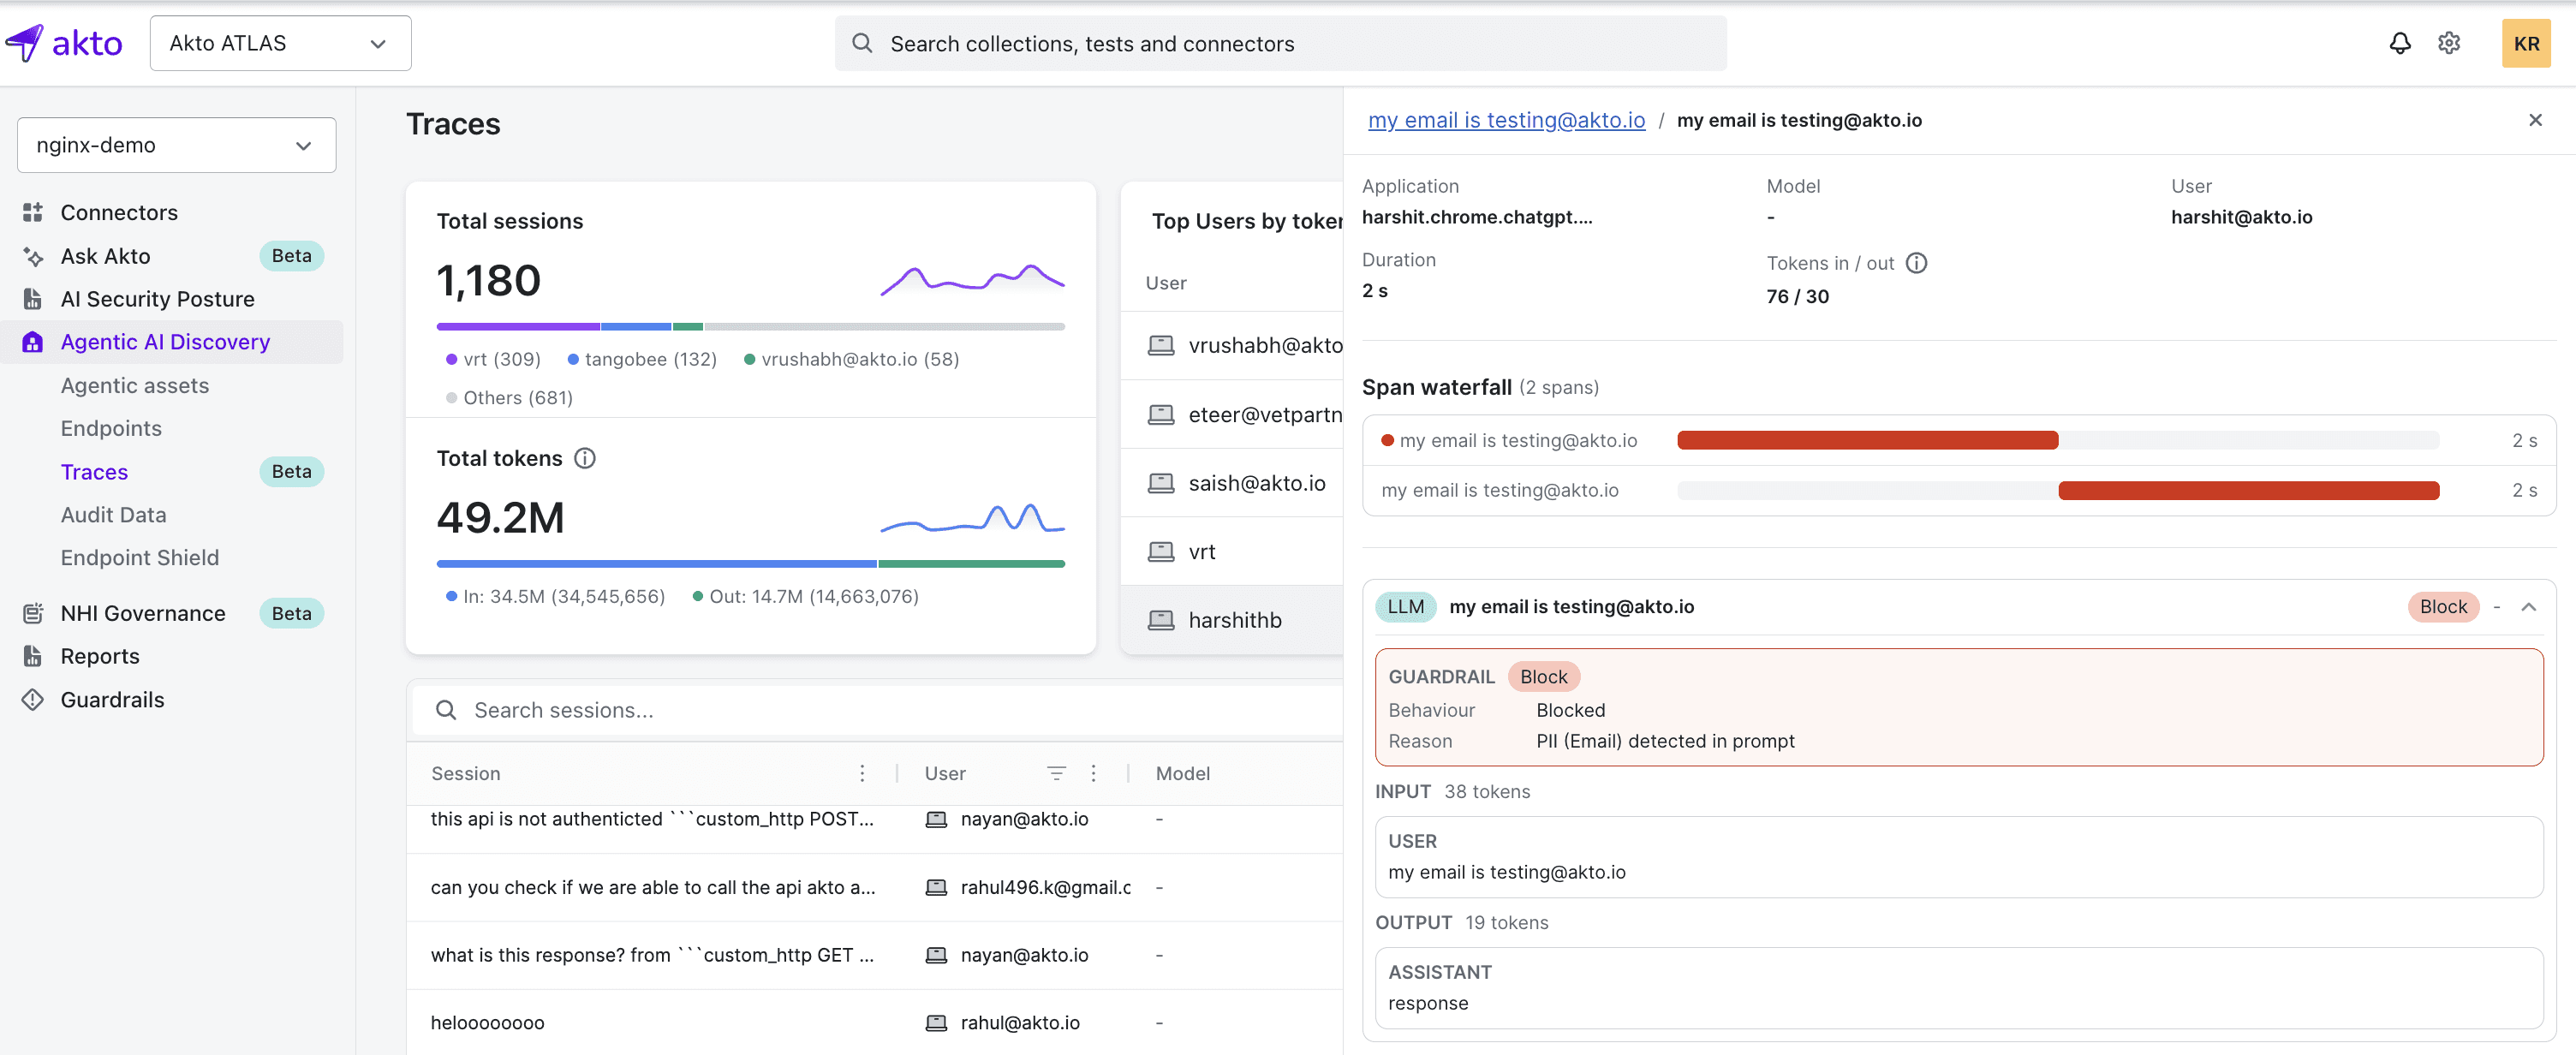The width and height of the screenshot is (2576, 1055).
Task: Click laptop icon beside saish@akto.io
Action: [x=1161, y=483]
